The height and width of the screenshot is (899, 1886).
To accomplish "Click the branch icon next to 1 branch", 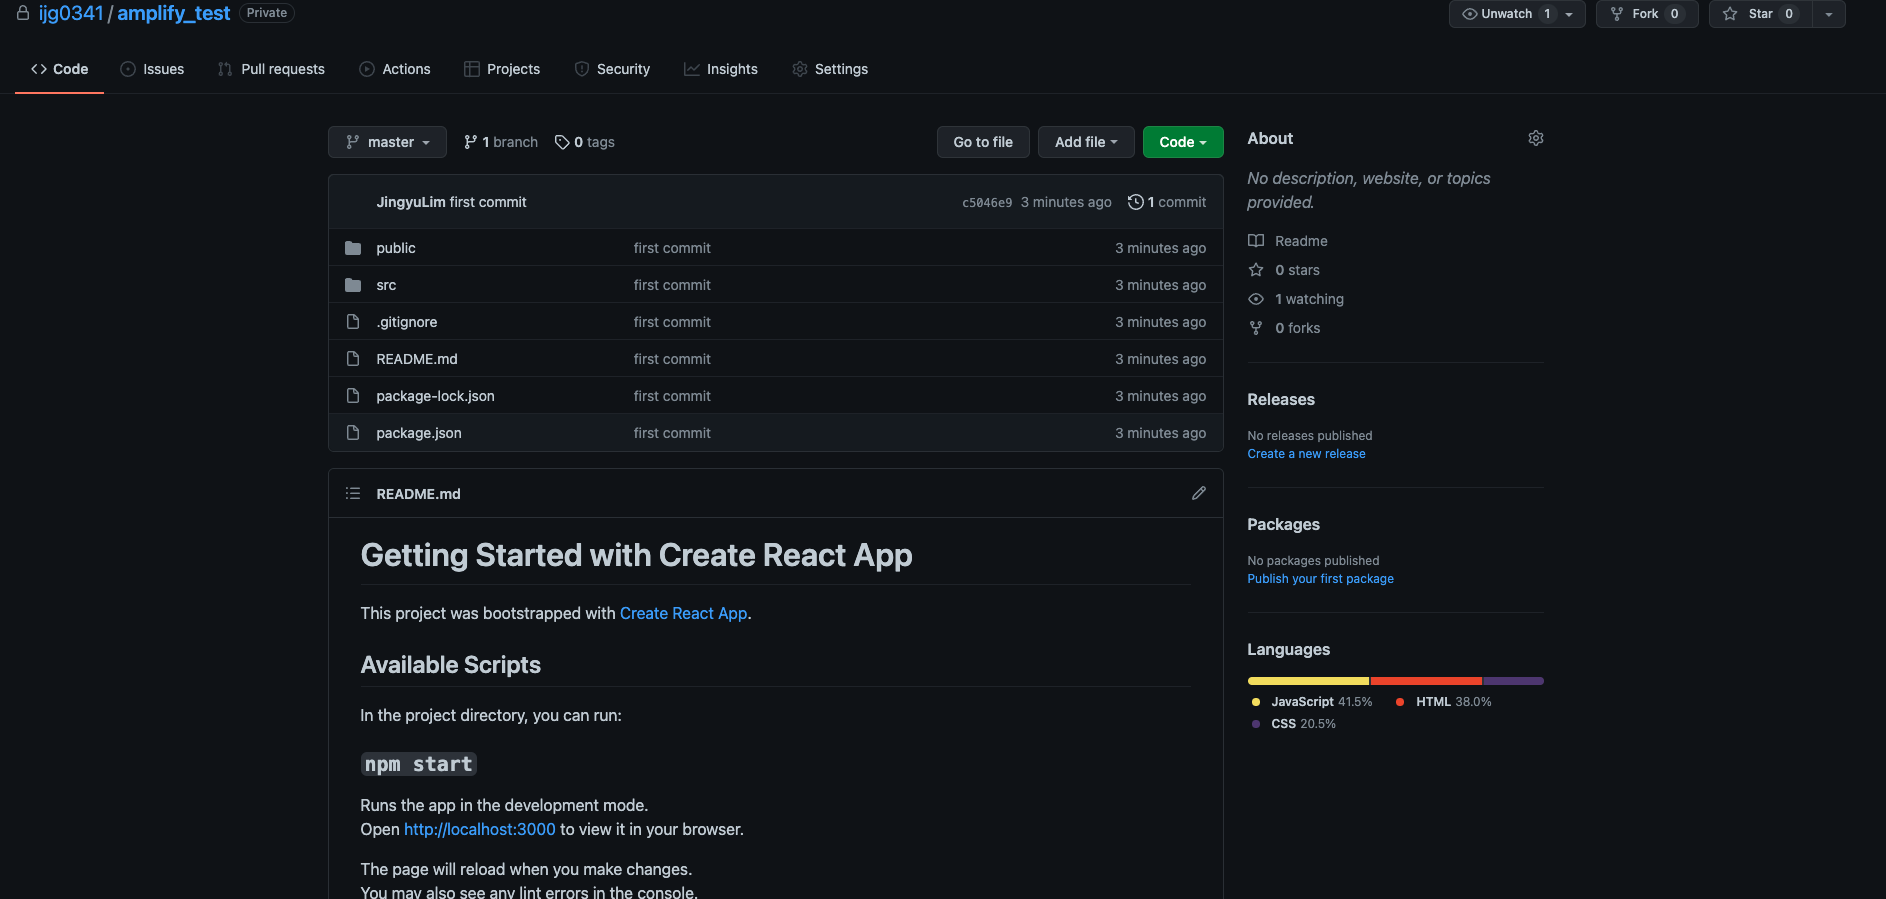I will point(470,142).
